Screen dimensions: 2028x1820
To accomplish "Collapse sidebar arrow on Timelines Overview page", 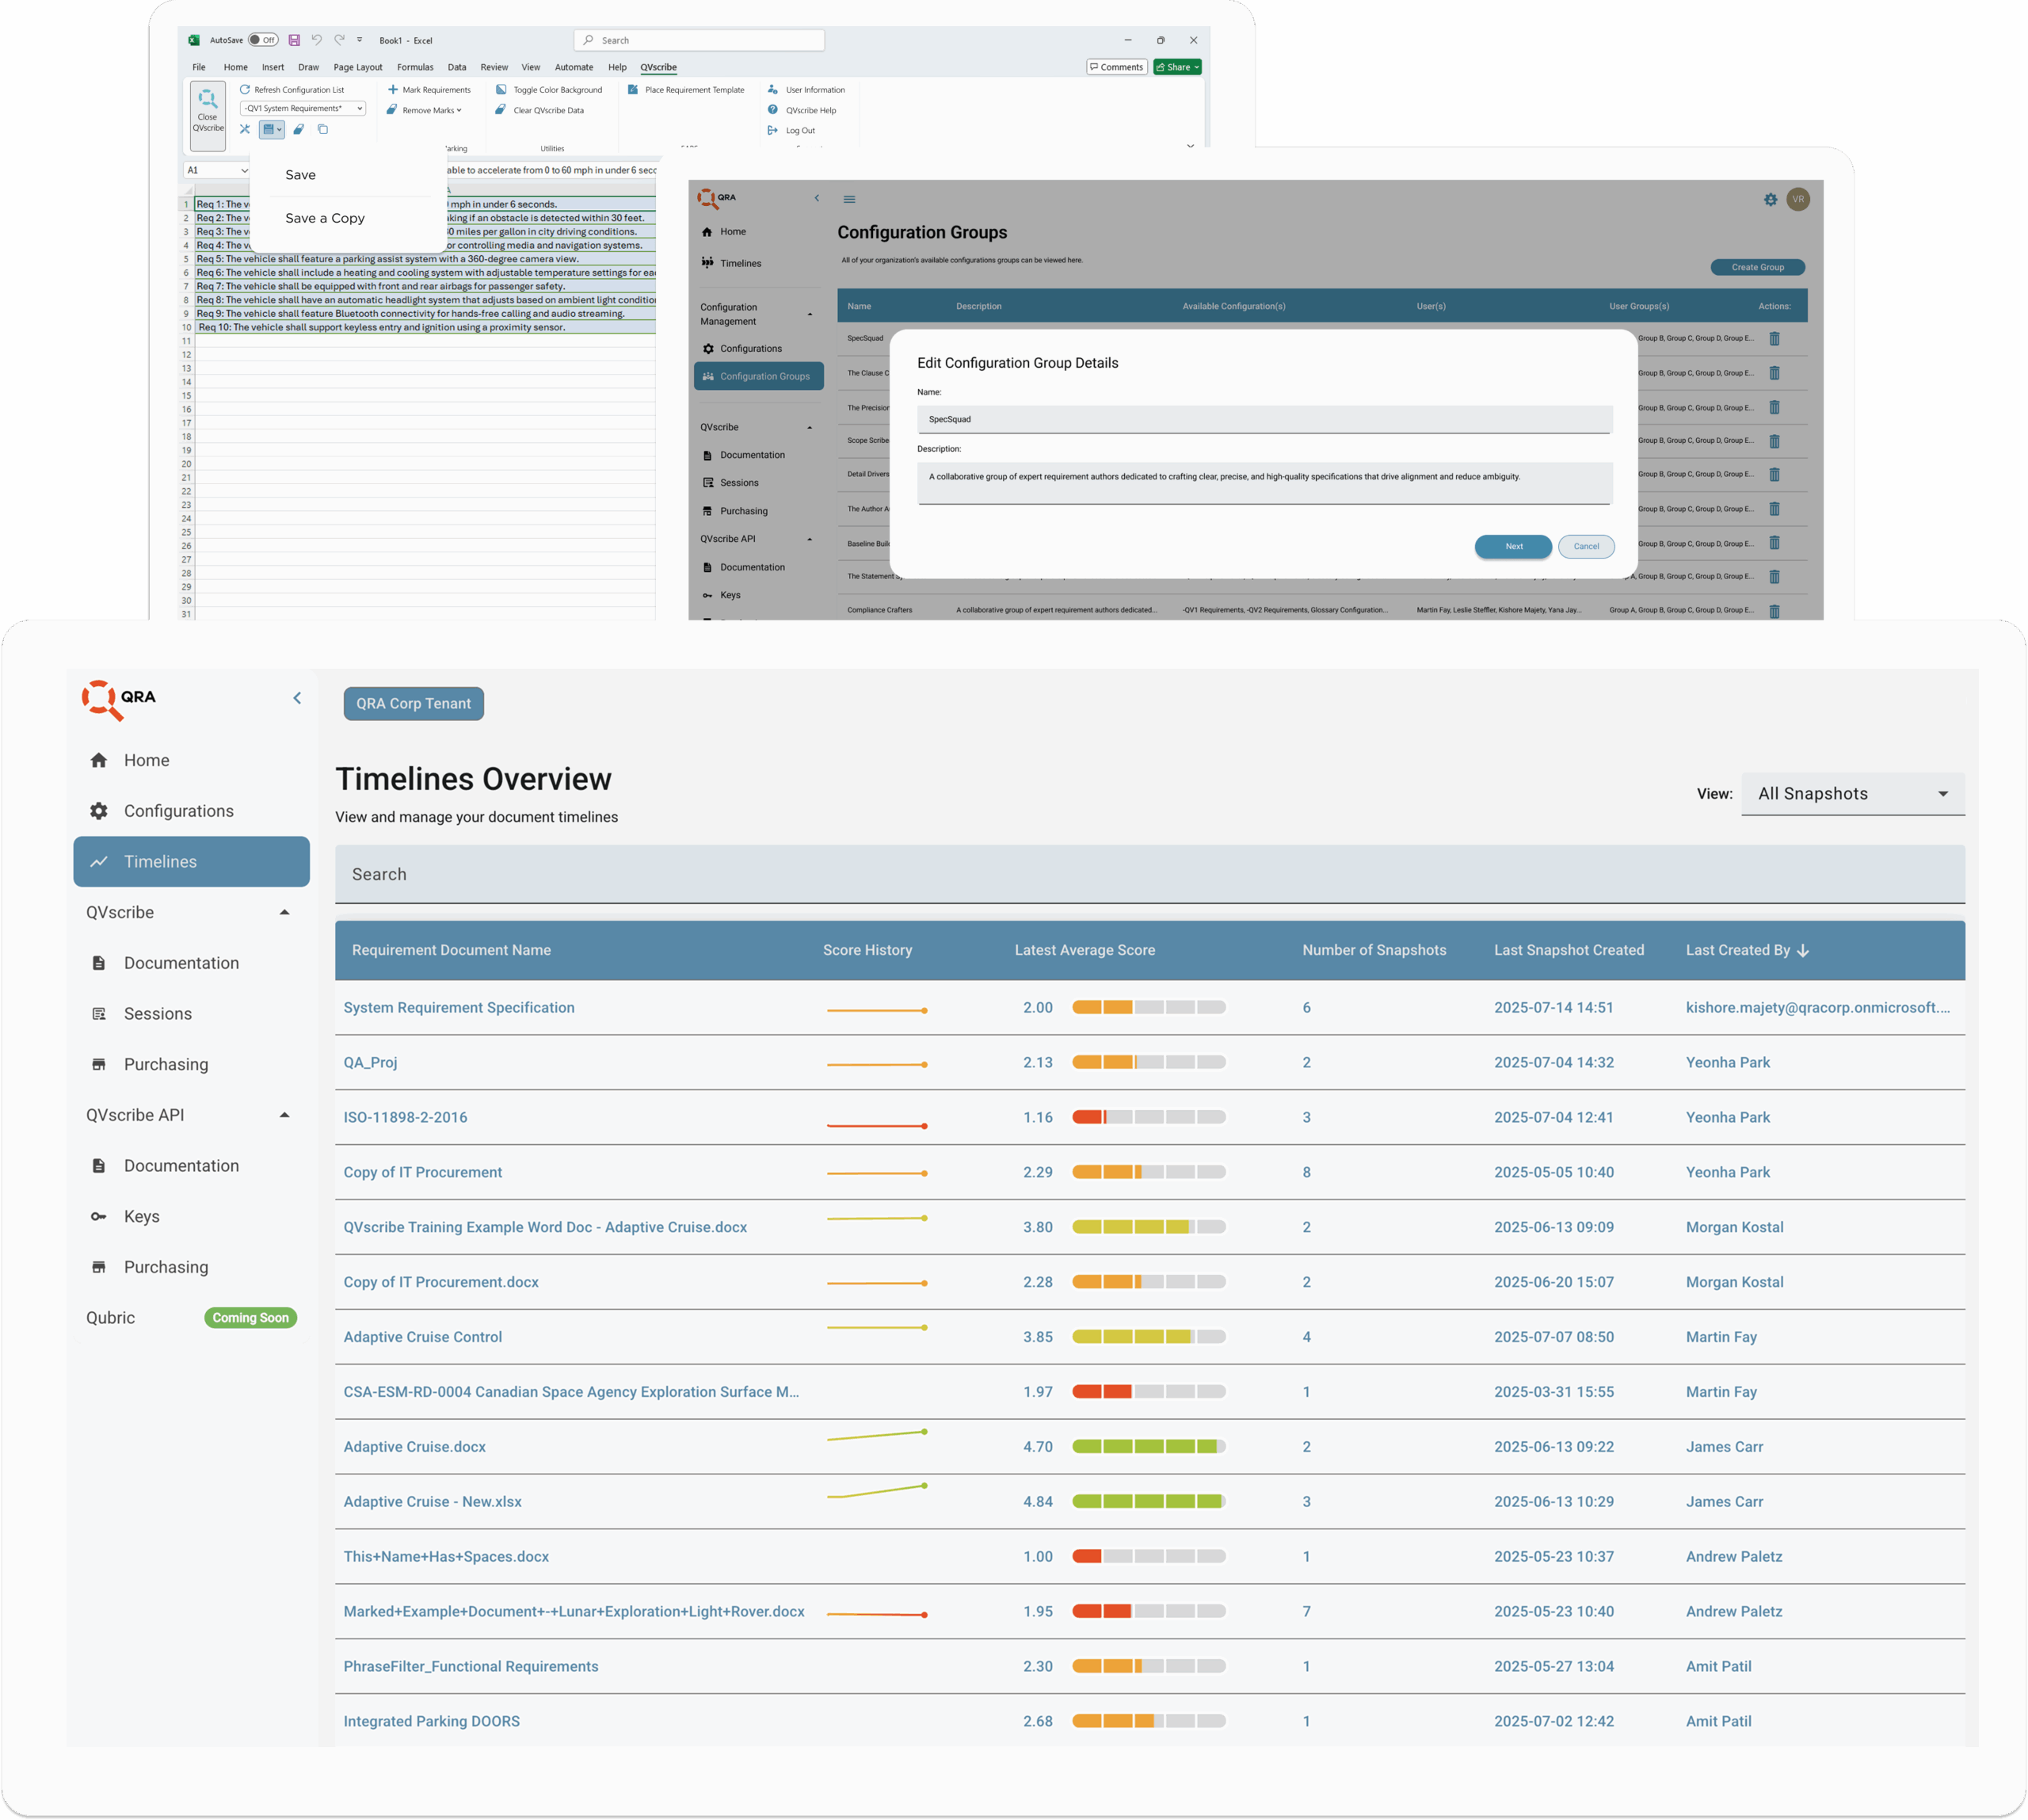I will 297,698.
